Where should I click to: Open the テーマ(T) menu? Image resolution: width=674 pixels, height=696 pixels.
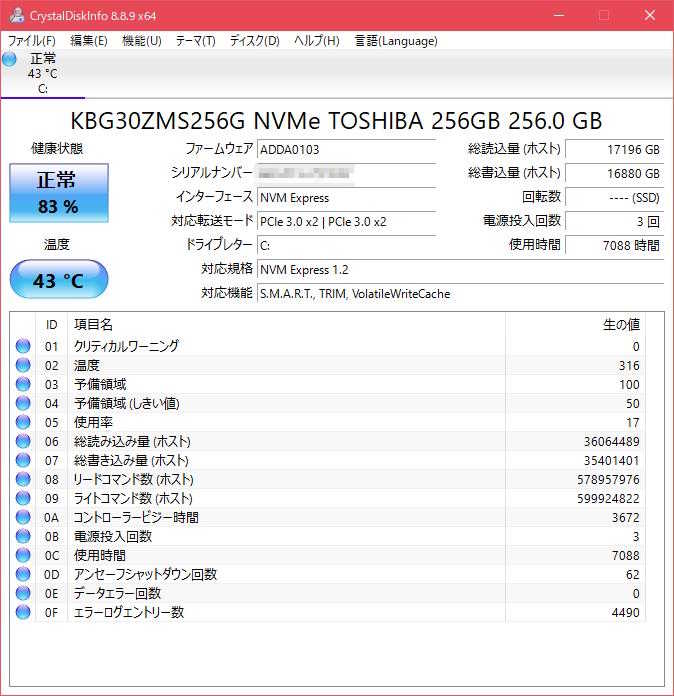point(195,41)
